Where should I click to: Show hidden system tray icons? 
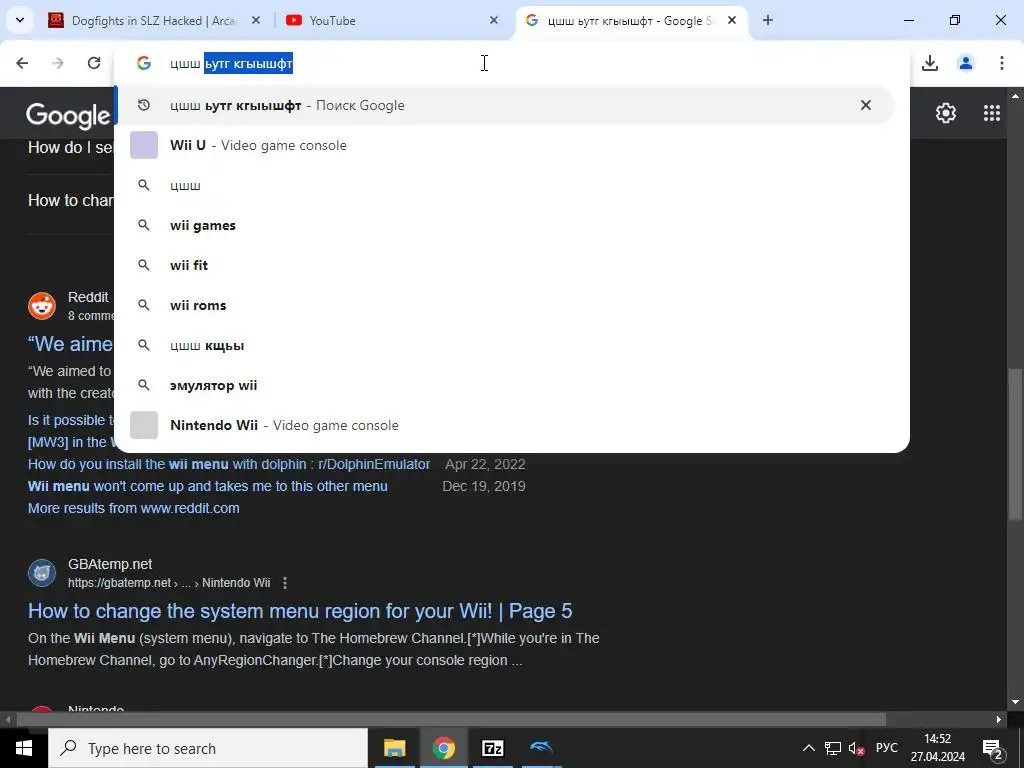[x=808, y=748]
